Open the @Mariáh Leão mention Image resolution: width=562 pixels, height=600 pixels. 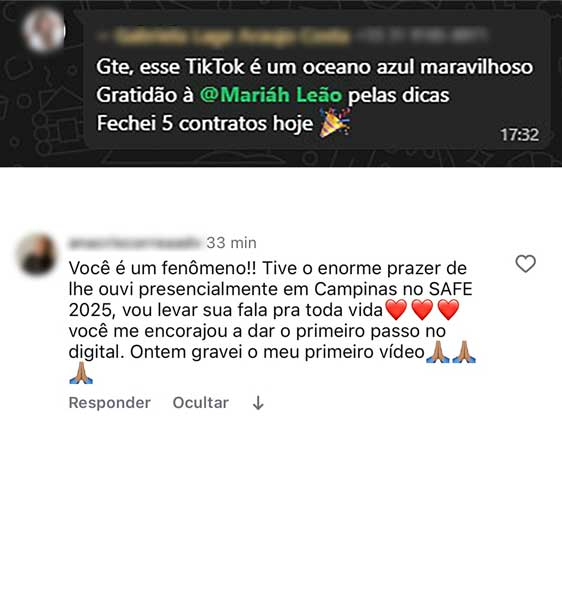270,95
